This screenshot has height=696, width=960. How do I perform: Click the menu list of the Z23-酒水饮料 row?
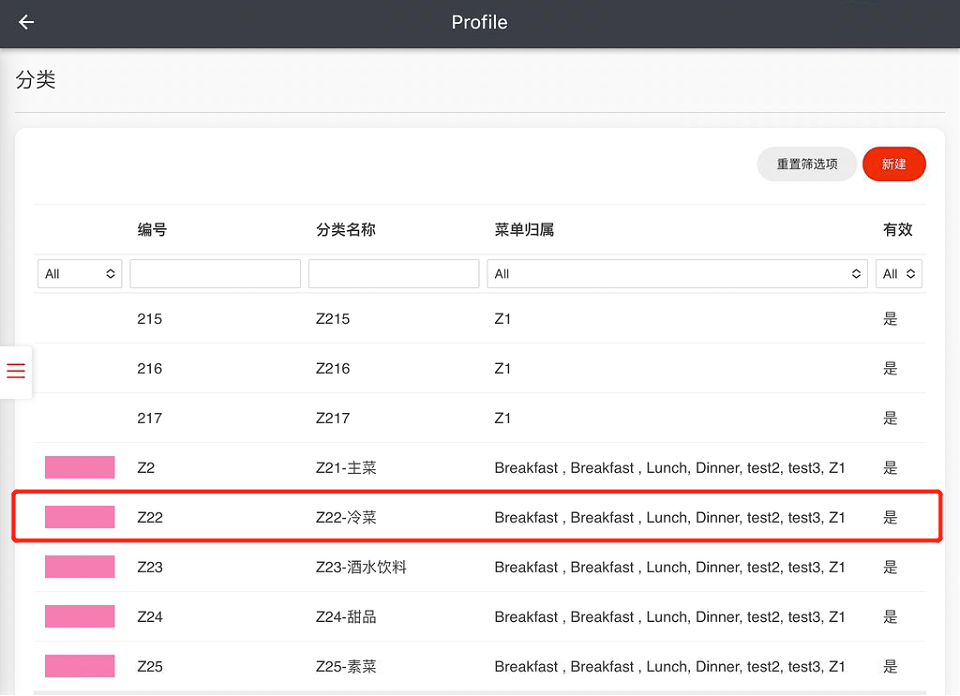pos(670,567)
